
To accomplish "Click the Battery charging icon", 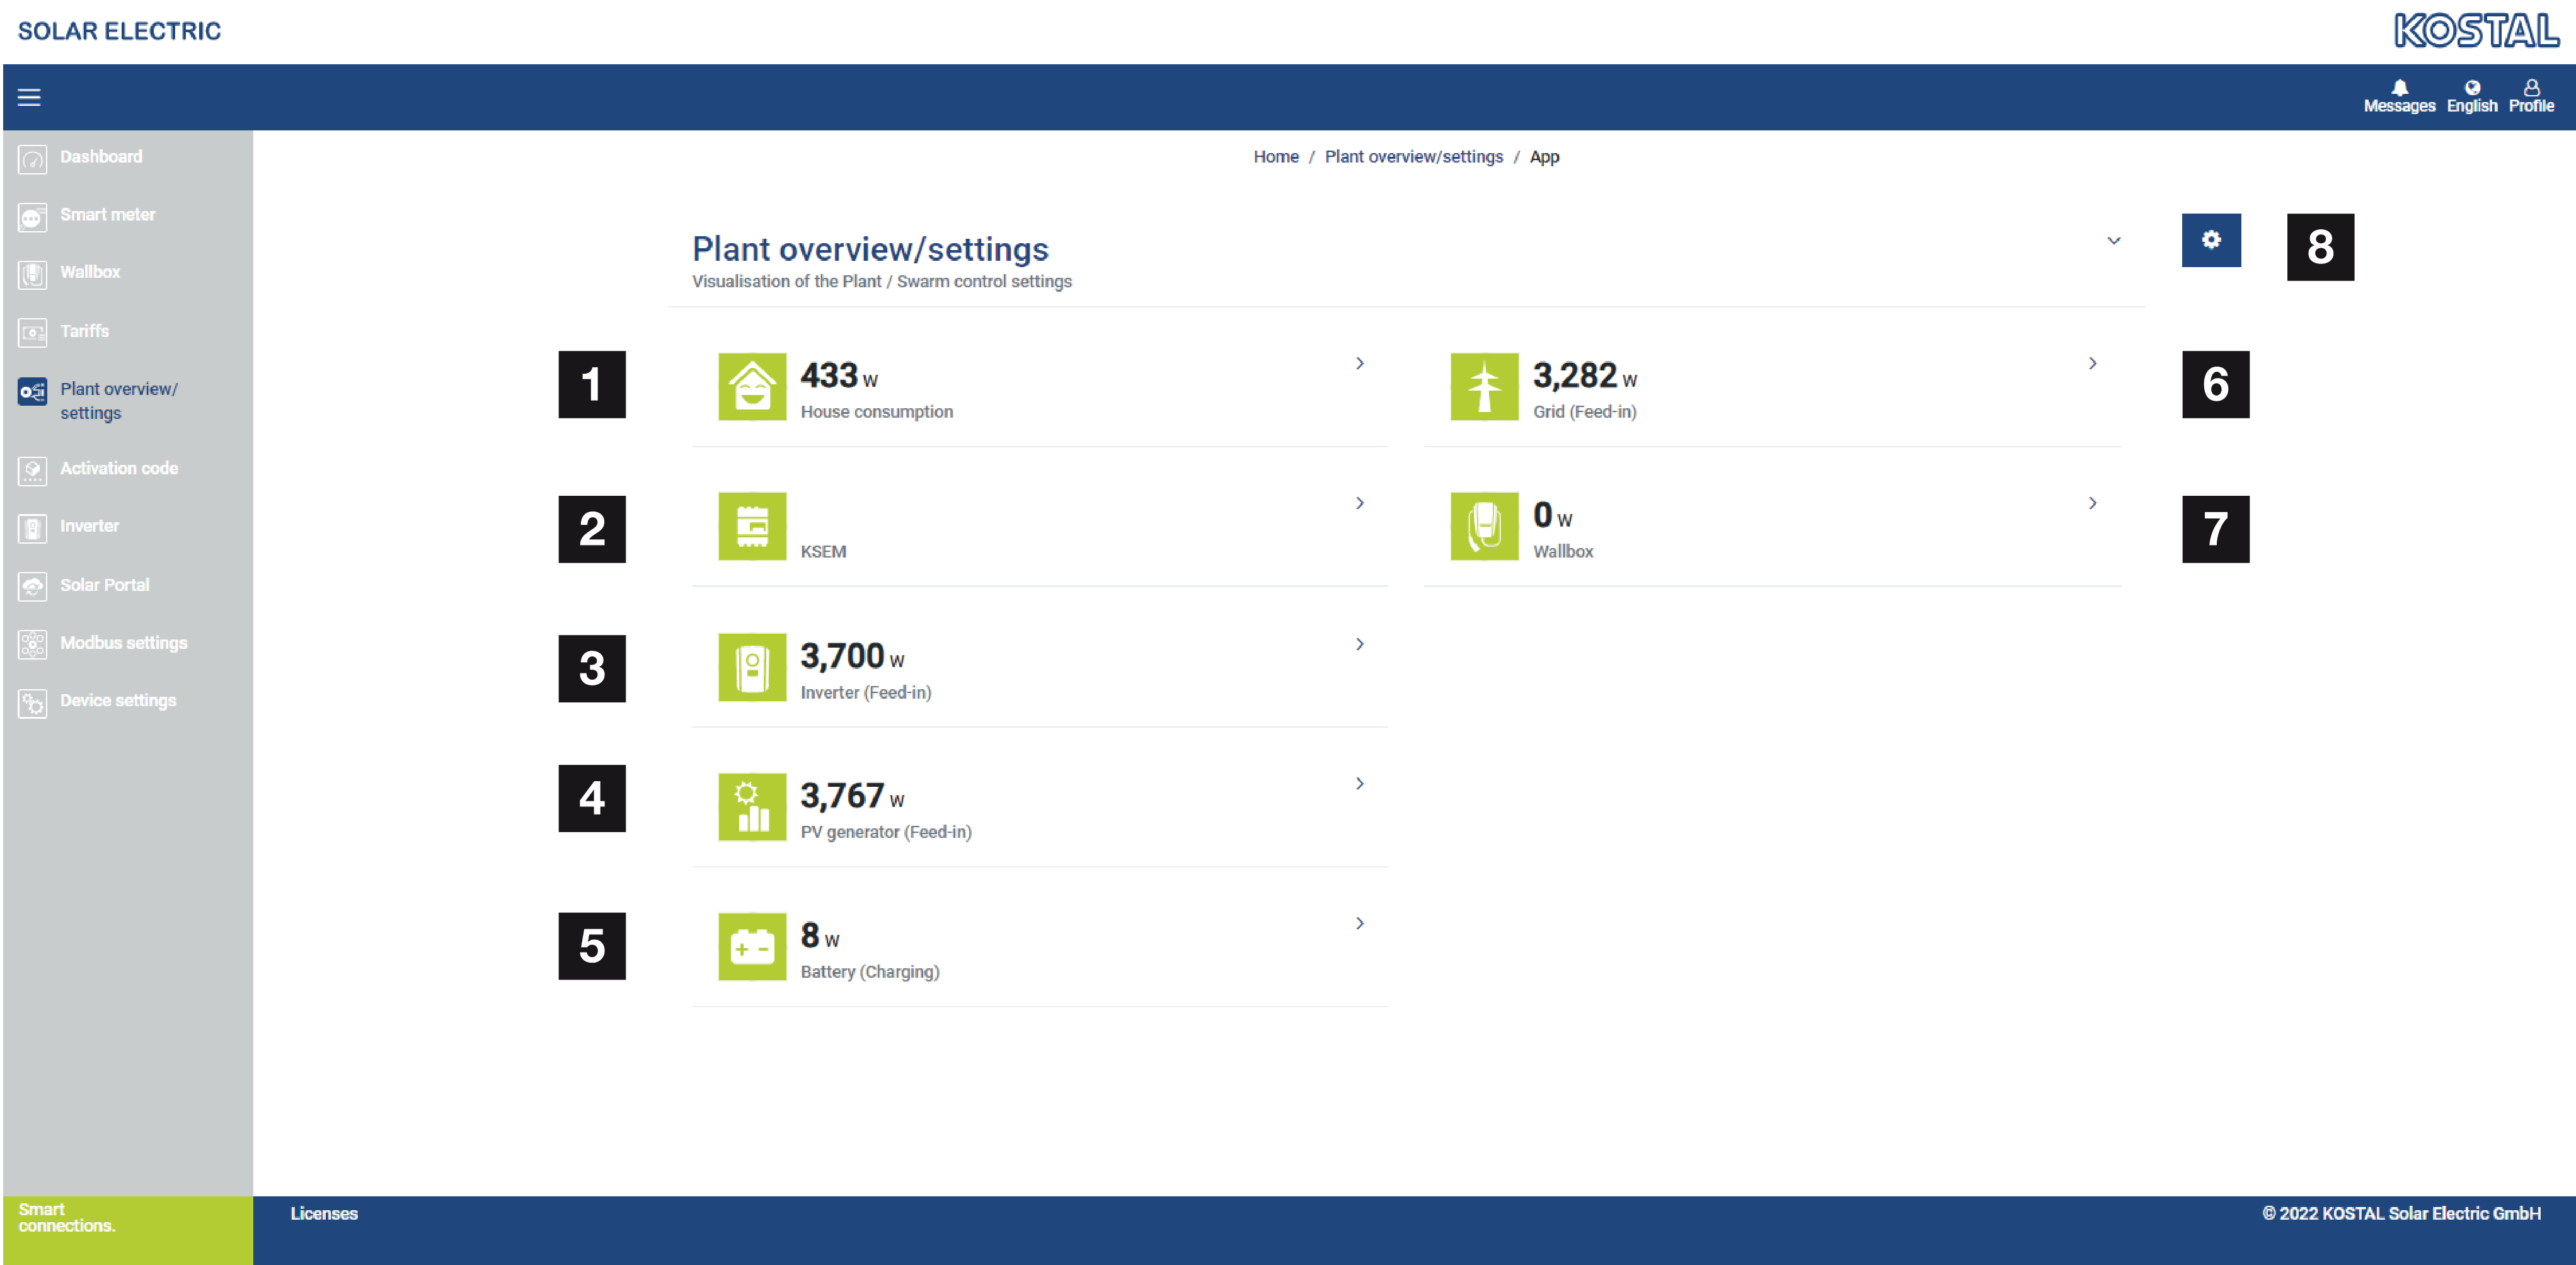I will [x=752, y=946].
